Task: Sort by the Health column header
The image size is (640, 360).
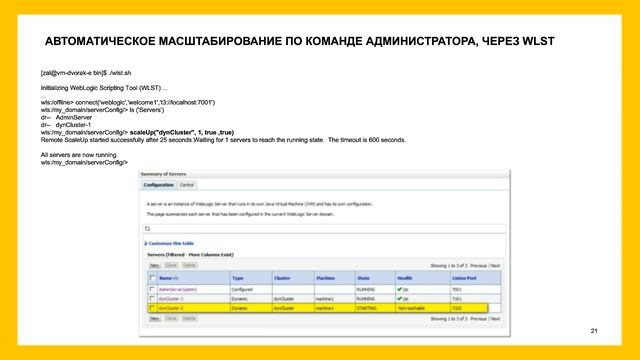Action: point(404,278)
